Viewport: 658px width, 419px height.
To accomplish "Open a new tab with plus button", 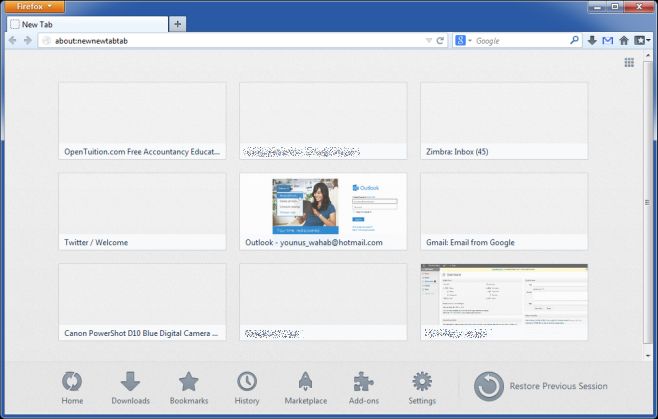I will click(x=178, y=24).
